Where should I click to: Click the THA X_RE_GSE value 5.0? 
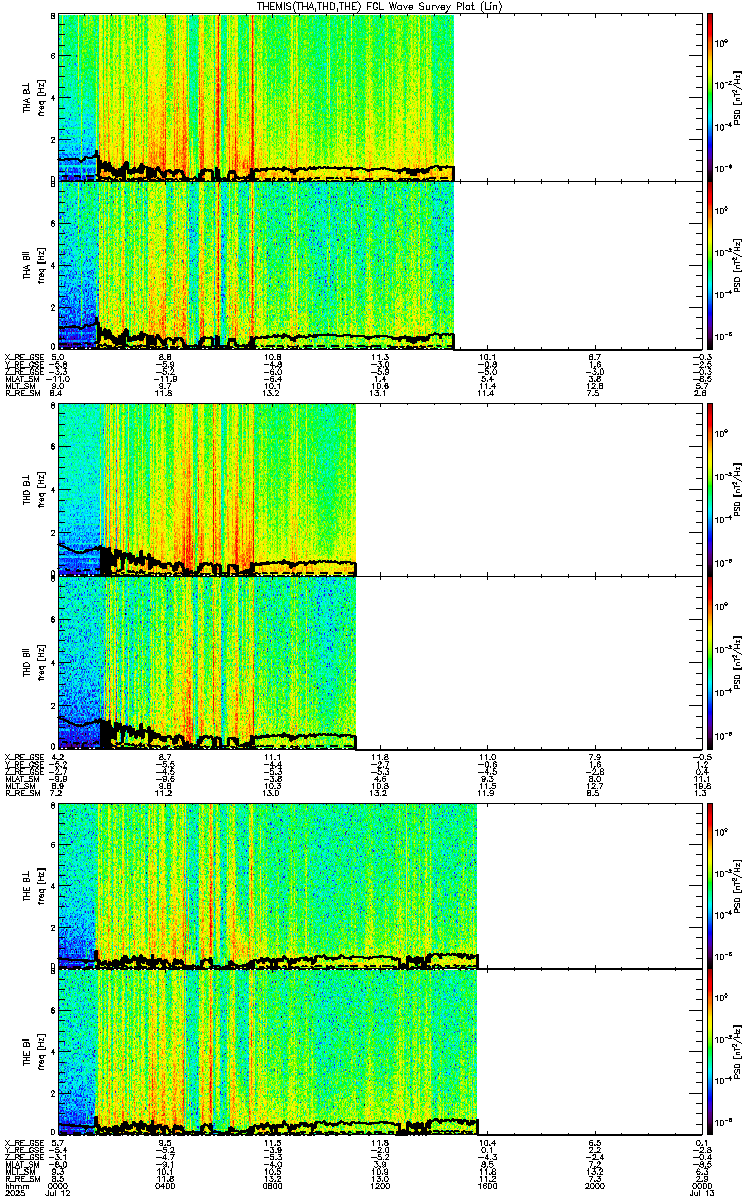(x=58, y=356)
